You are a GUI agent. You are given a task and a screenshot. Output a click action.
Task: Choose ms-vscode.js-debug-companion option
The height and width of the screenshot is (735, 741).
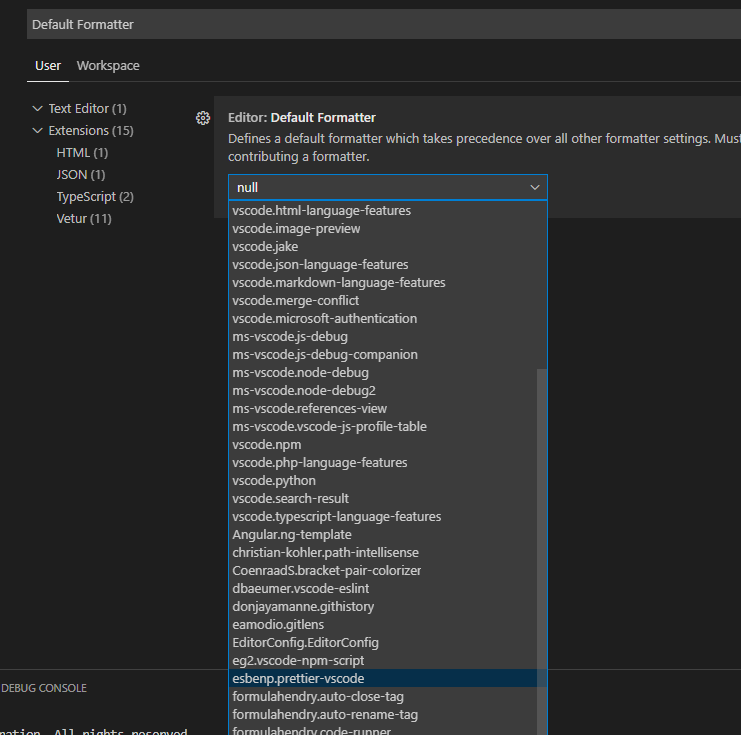click(x=383, y=355)
